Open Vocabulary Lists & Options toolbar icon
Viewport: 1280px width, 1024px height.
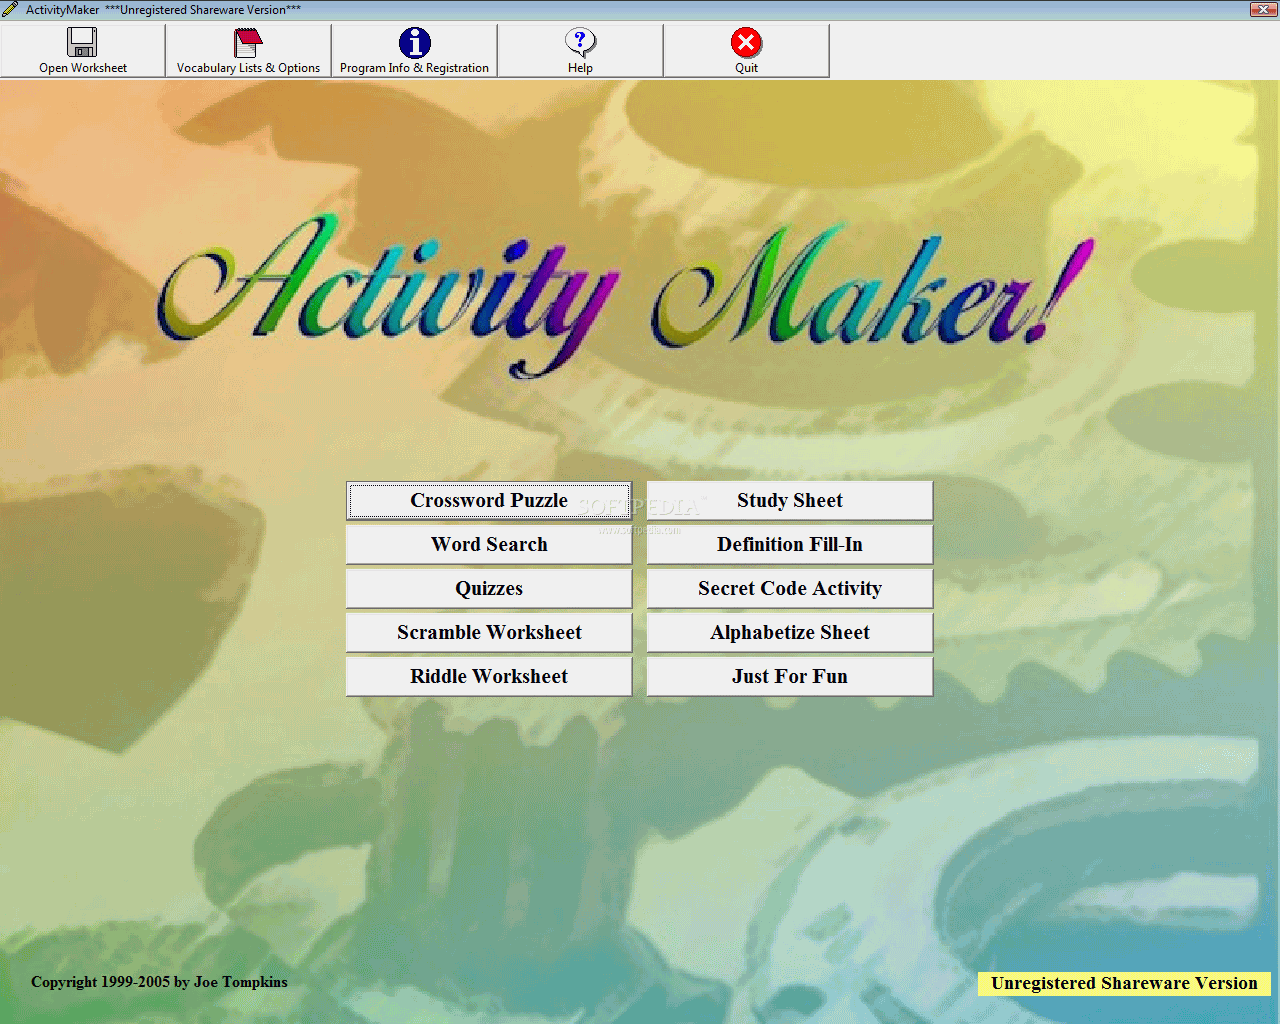[248, 43]
